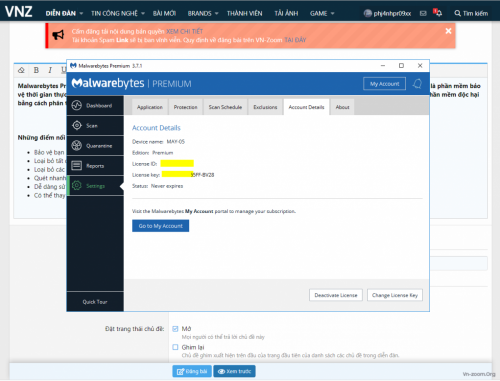Switch to the Protection tab
This screenshot has height=381, width=500.
tap(186, 107)
